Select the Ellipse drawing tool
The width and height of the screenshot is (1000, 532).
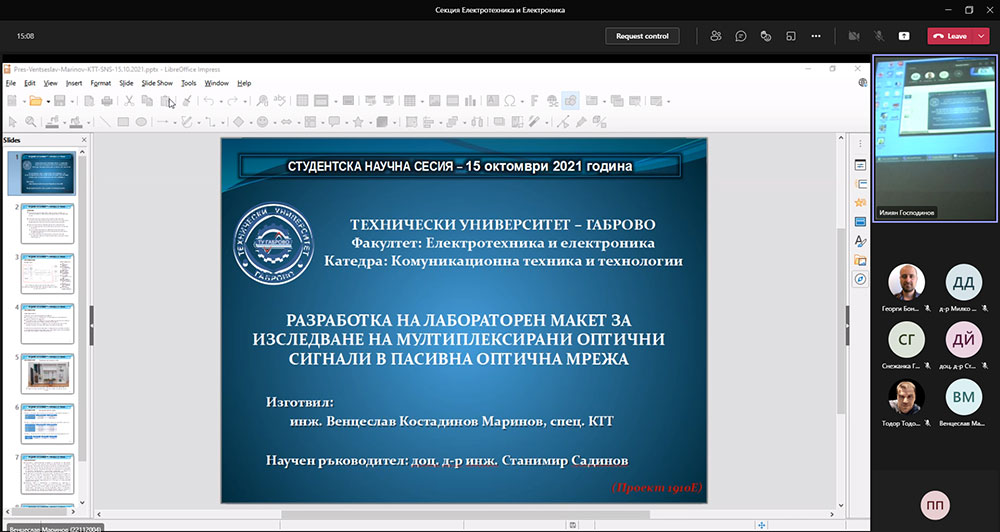[x=142, y=121]
